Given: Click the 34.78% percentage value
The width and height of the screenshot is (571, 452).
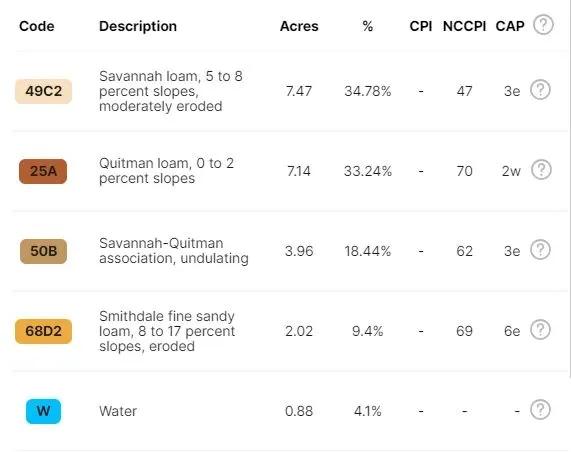Looking at the screenshot, I should [368, 91].
